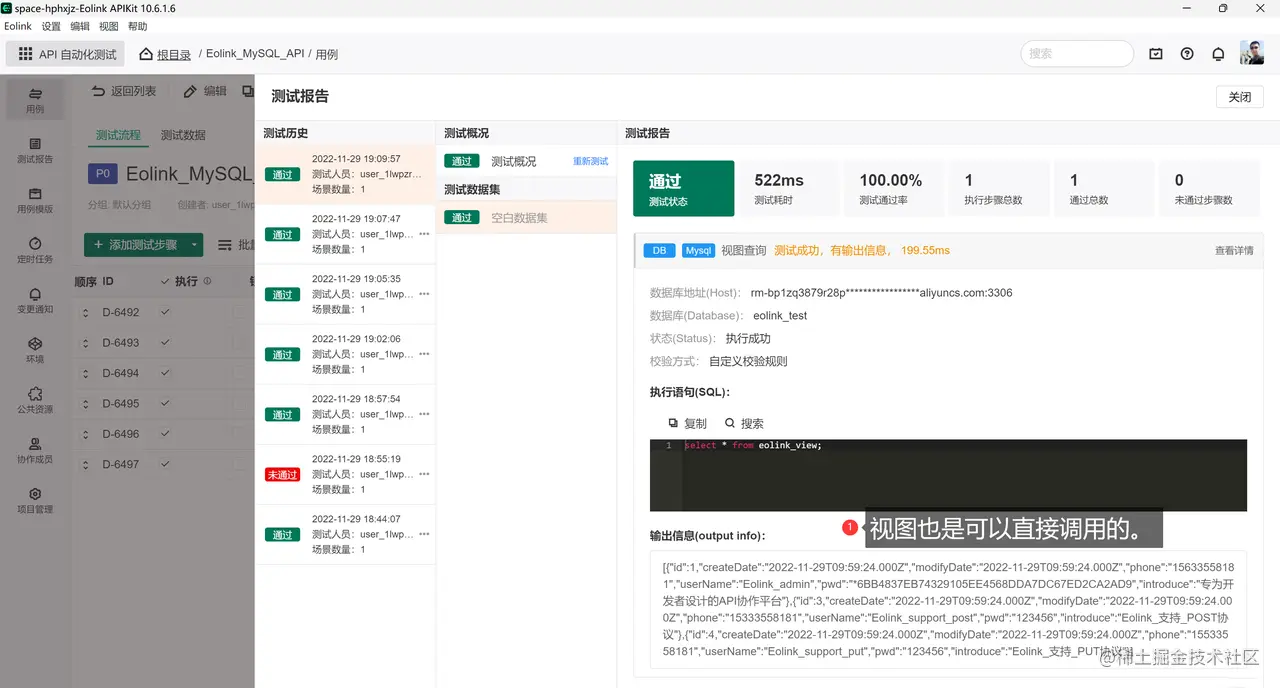Select the 2022-11-29 19:09:57 test record
The image size is (1280, 688).
click(345, 174)
